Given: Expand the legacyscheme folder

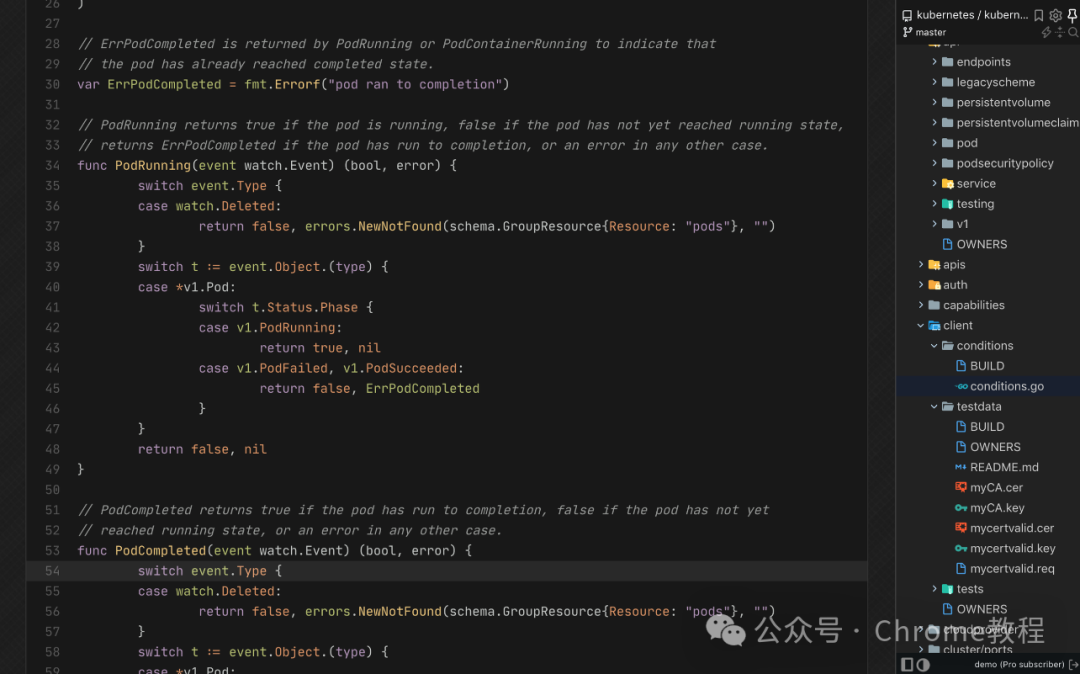Looking at the screenshot, I should [x=935, y=82].
